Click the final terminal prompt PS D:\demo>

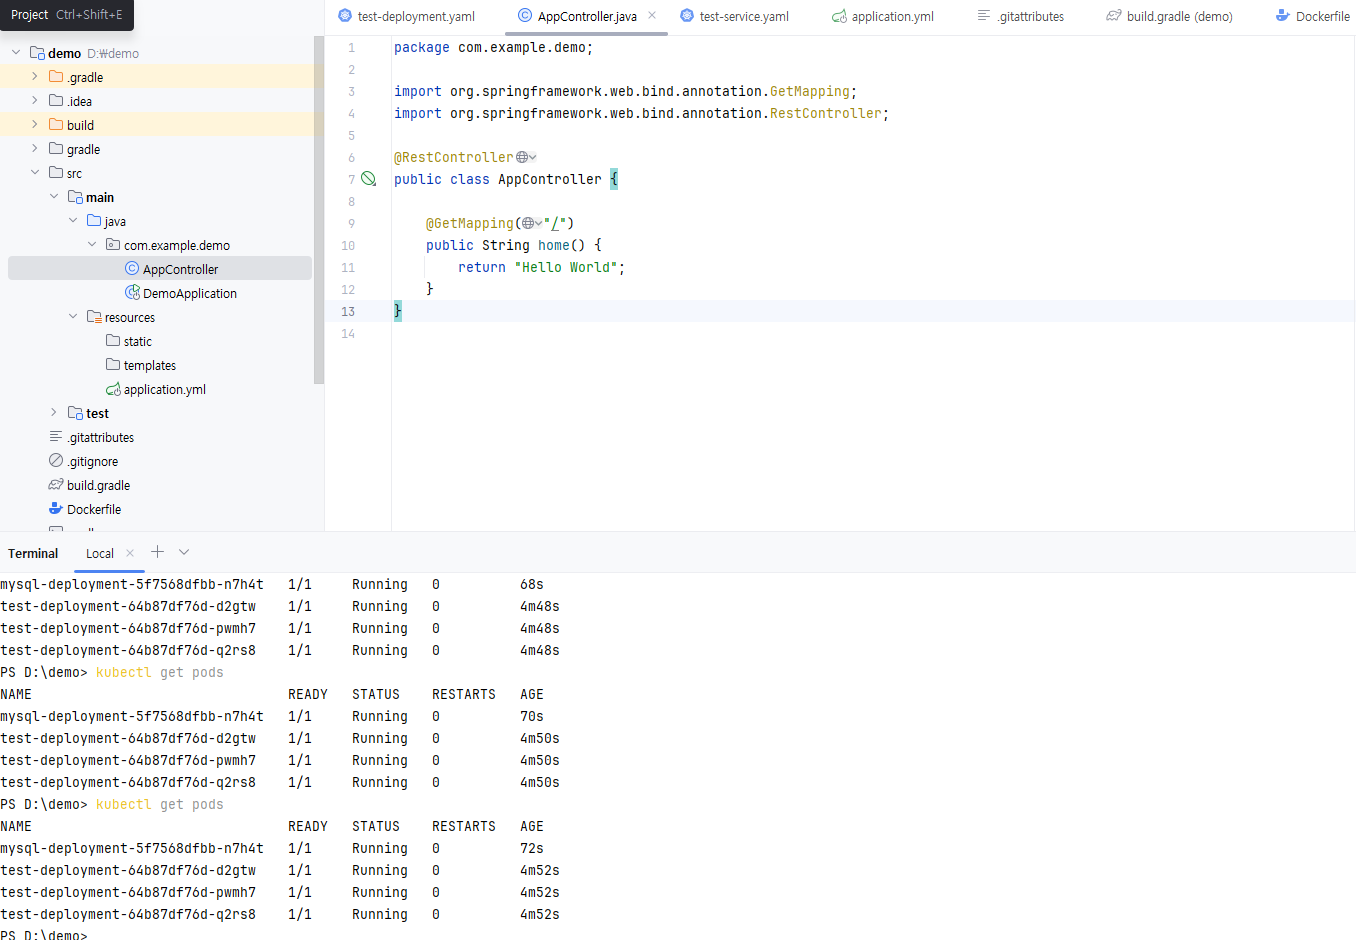pos(44,935)
